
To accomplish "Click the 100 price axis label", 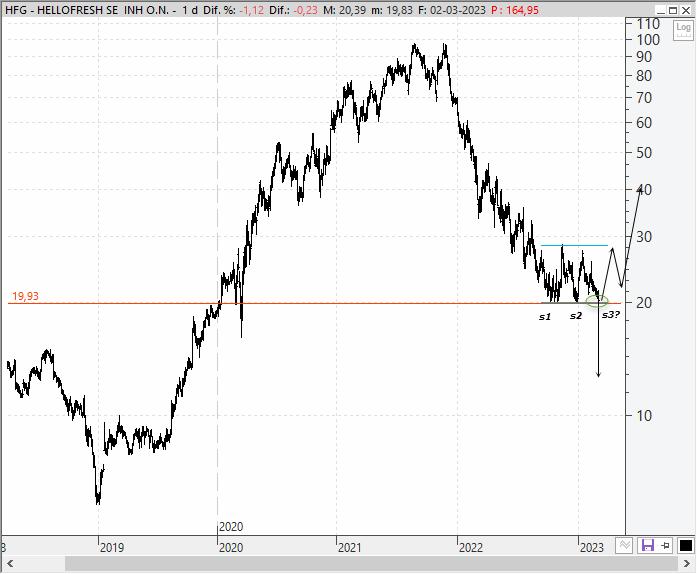I will click(x=648, y=40).
